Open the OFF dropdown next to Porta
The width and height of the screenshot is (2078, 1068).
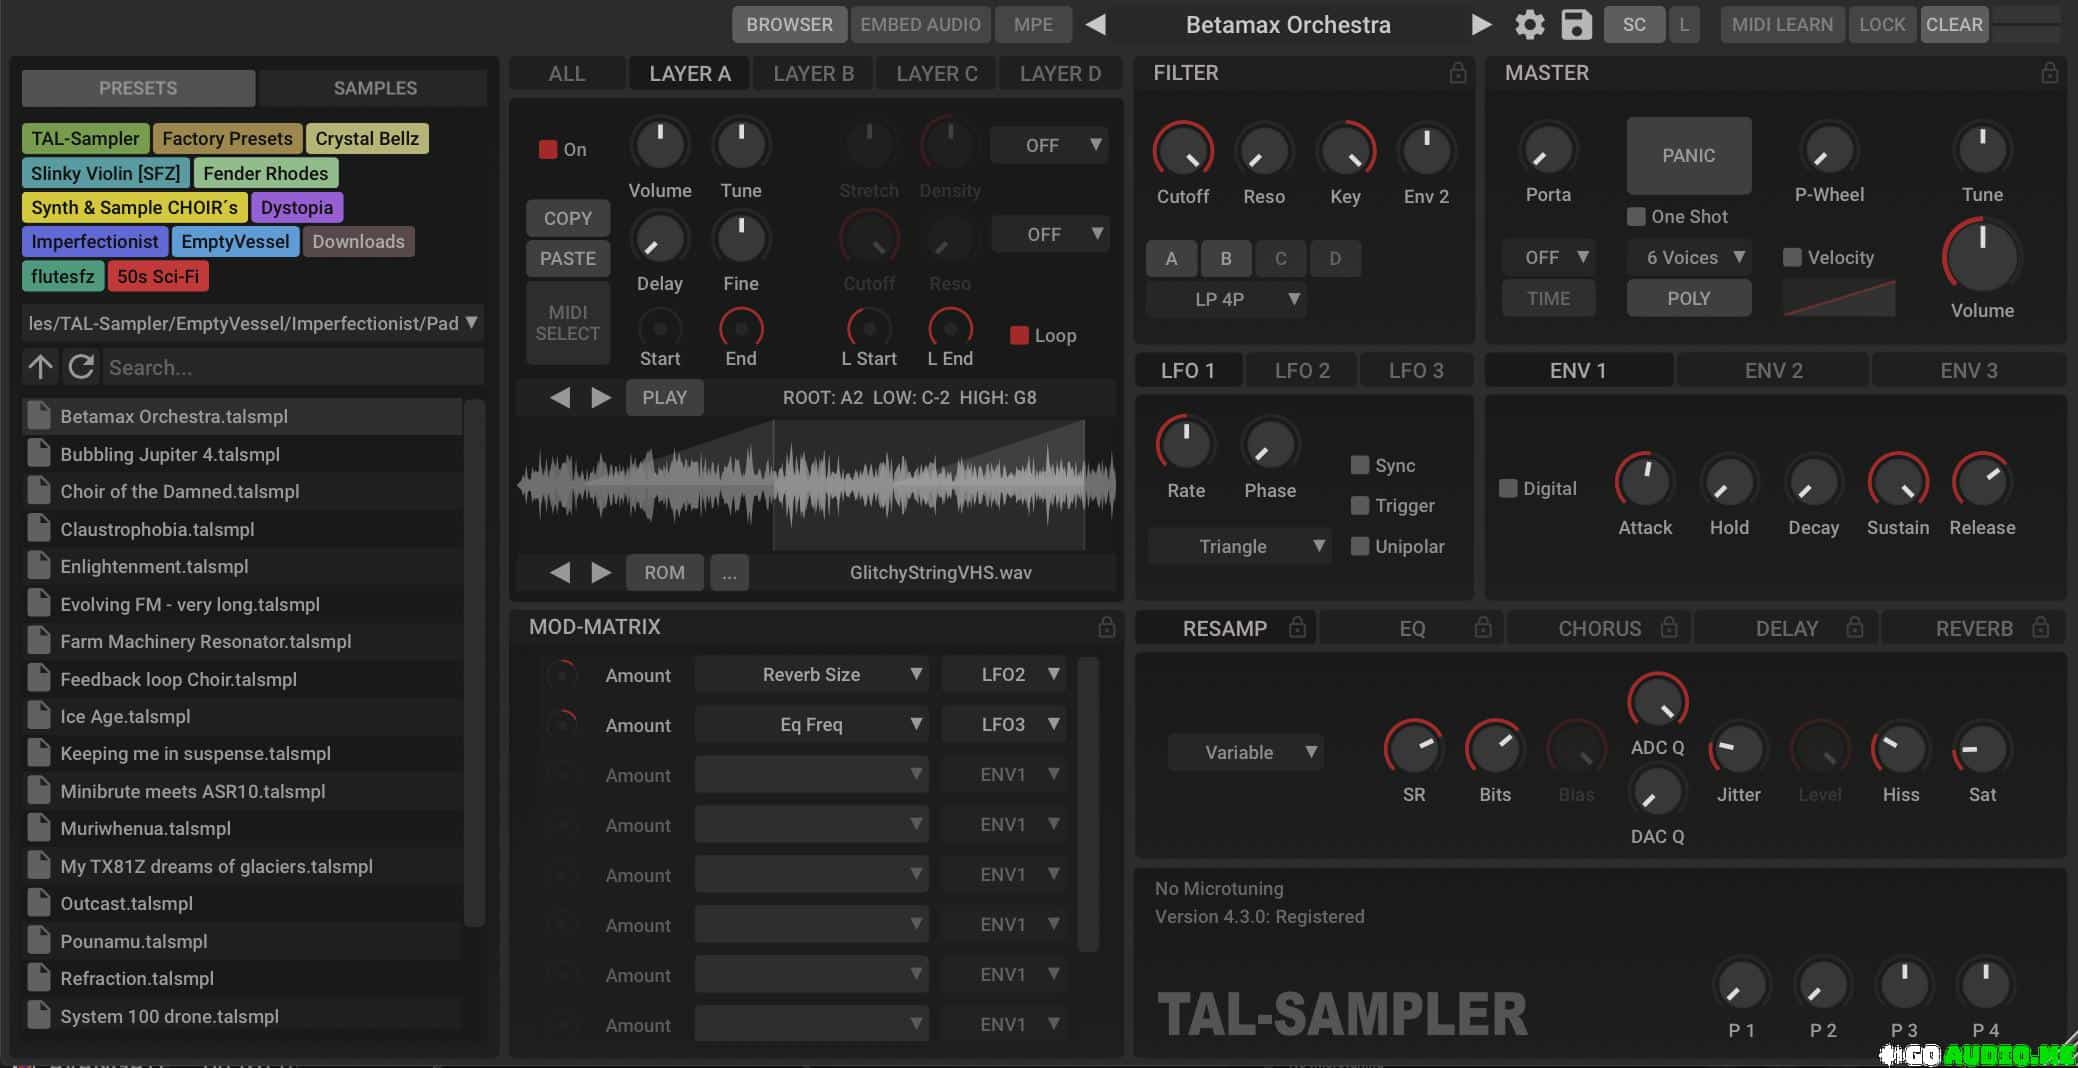[x=1548, y=257]
